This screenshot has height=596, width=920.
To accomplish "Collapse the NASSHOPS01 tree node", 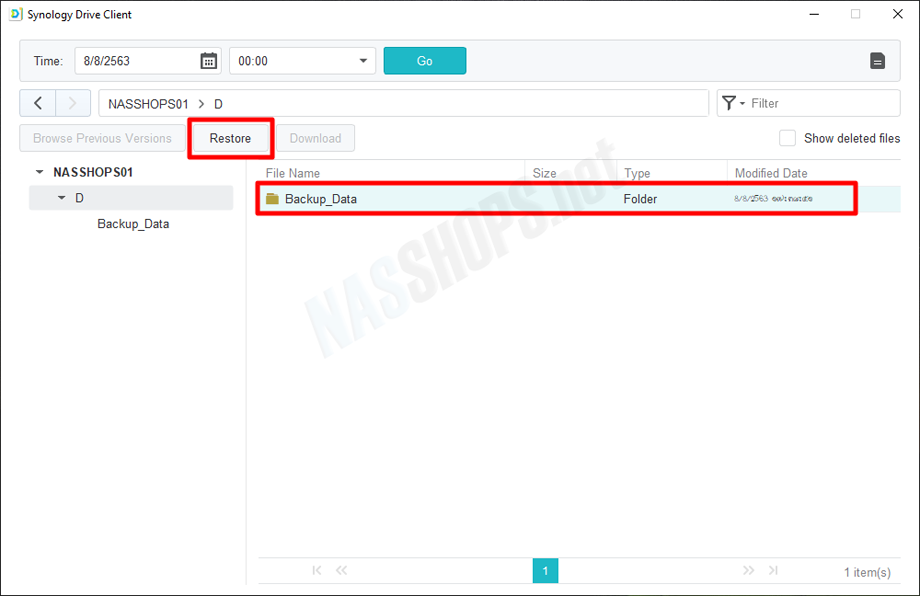I will tap(39, 172).
